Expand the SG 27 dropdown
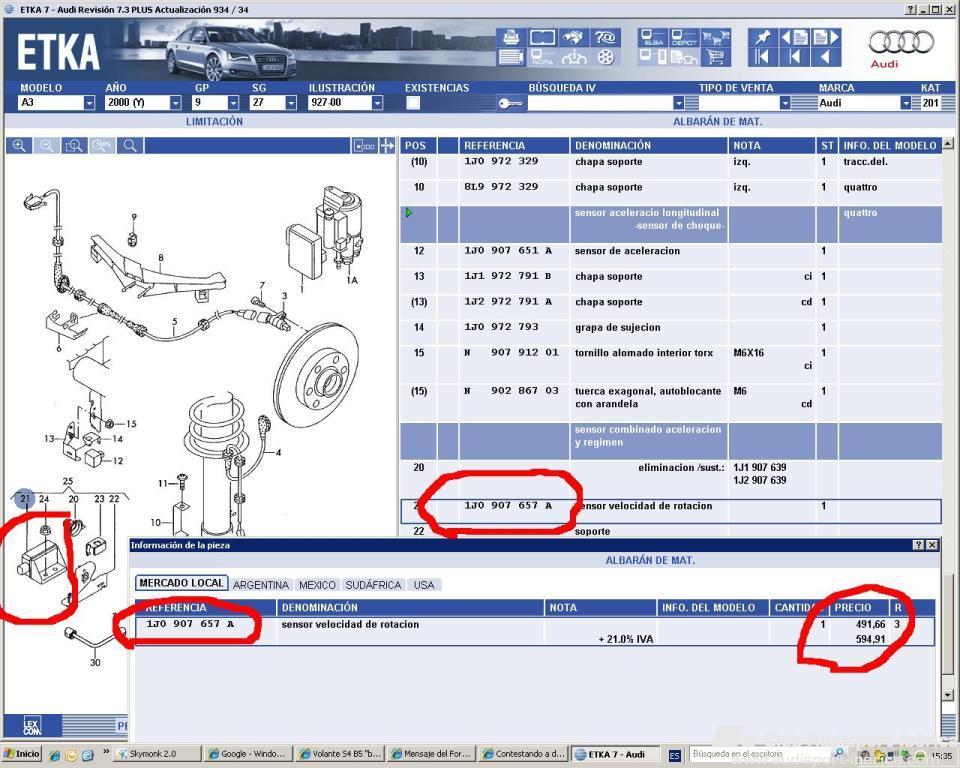Screen dimensions: 960x768 (x=291, y=103)
